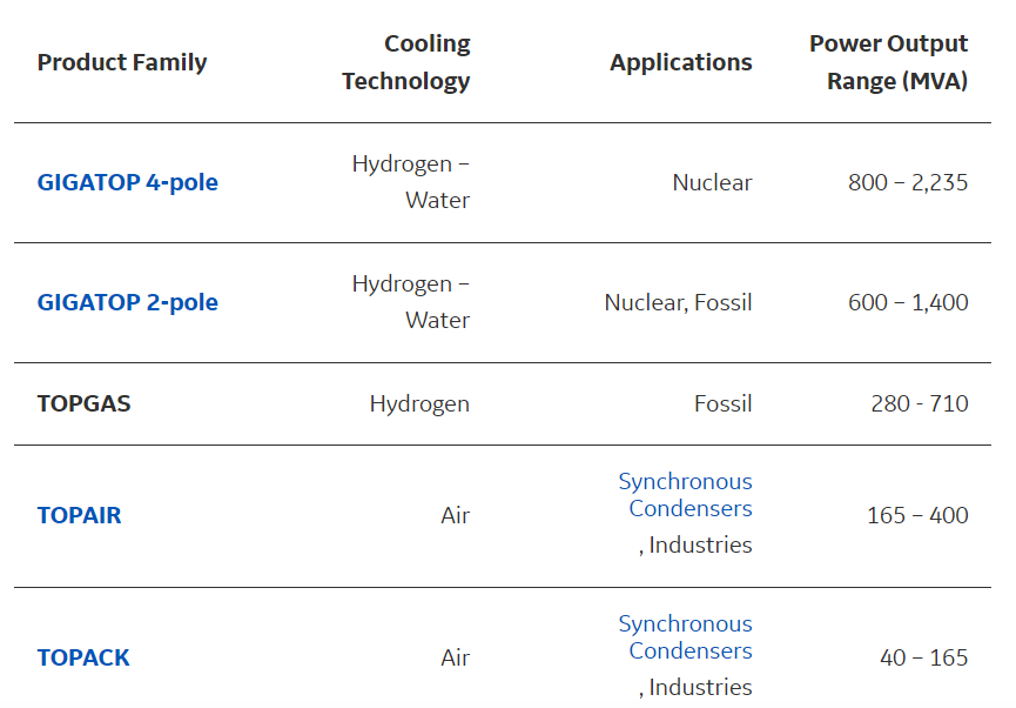Click the 40 – 165 power range value

924,657
